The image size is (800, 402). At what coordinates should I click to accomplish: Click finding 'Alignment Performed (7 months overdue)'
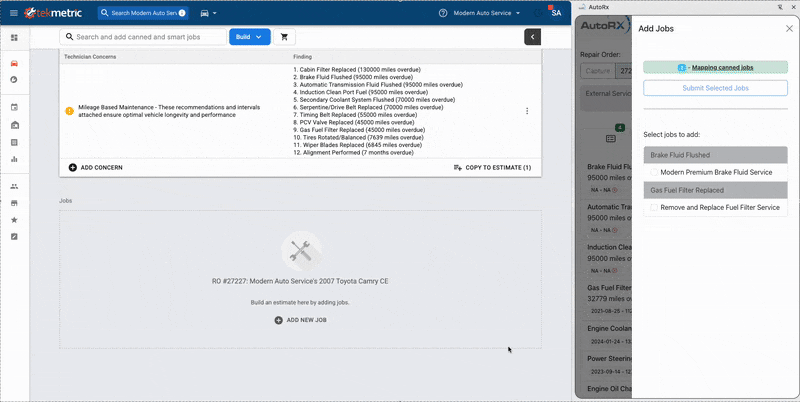tap(353, 153)
